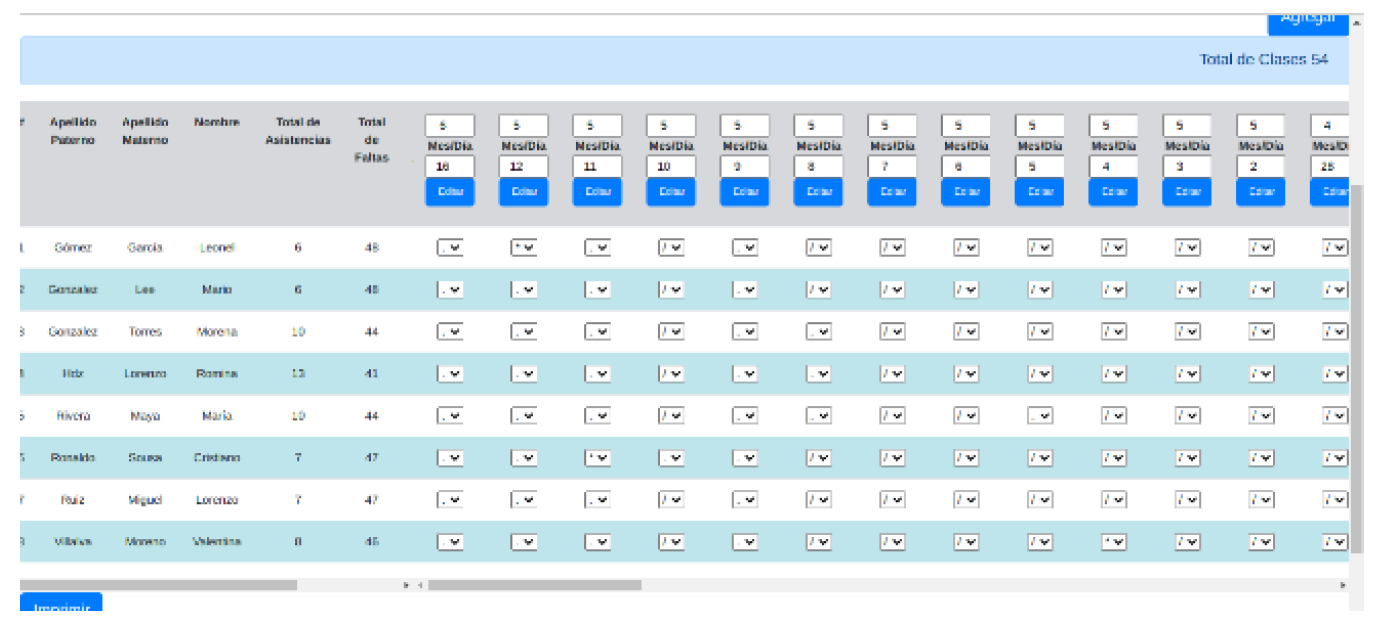Viewport: 1379px width, 636px height.
Task: Open Morena's attendance dropdown for day 4
Action: [x=1114, y=332]
